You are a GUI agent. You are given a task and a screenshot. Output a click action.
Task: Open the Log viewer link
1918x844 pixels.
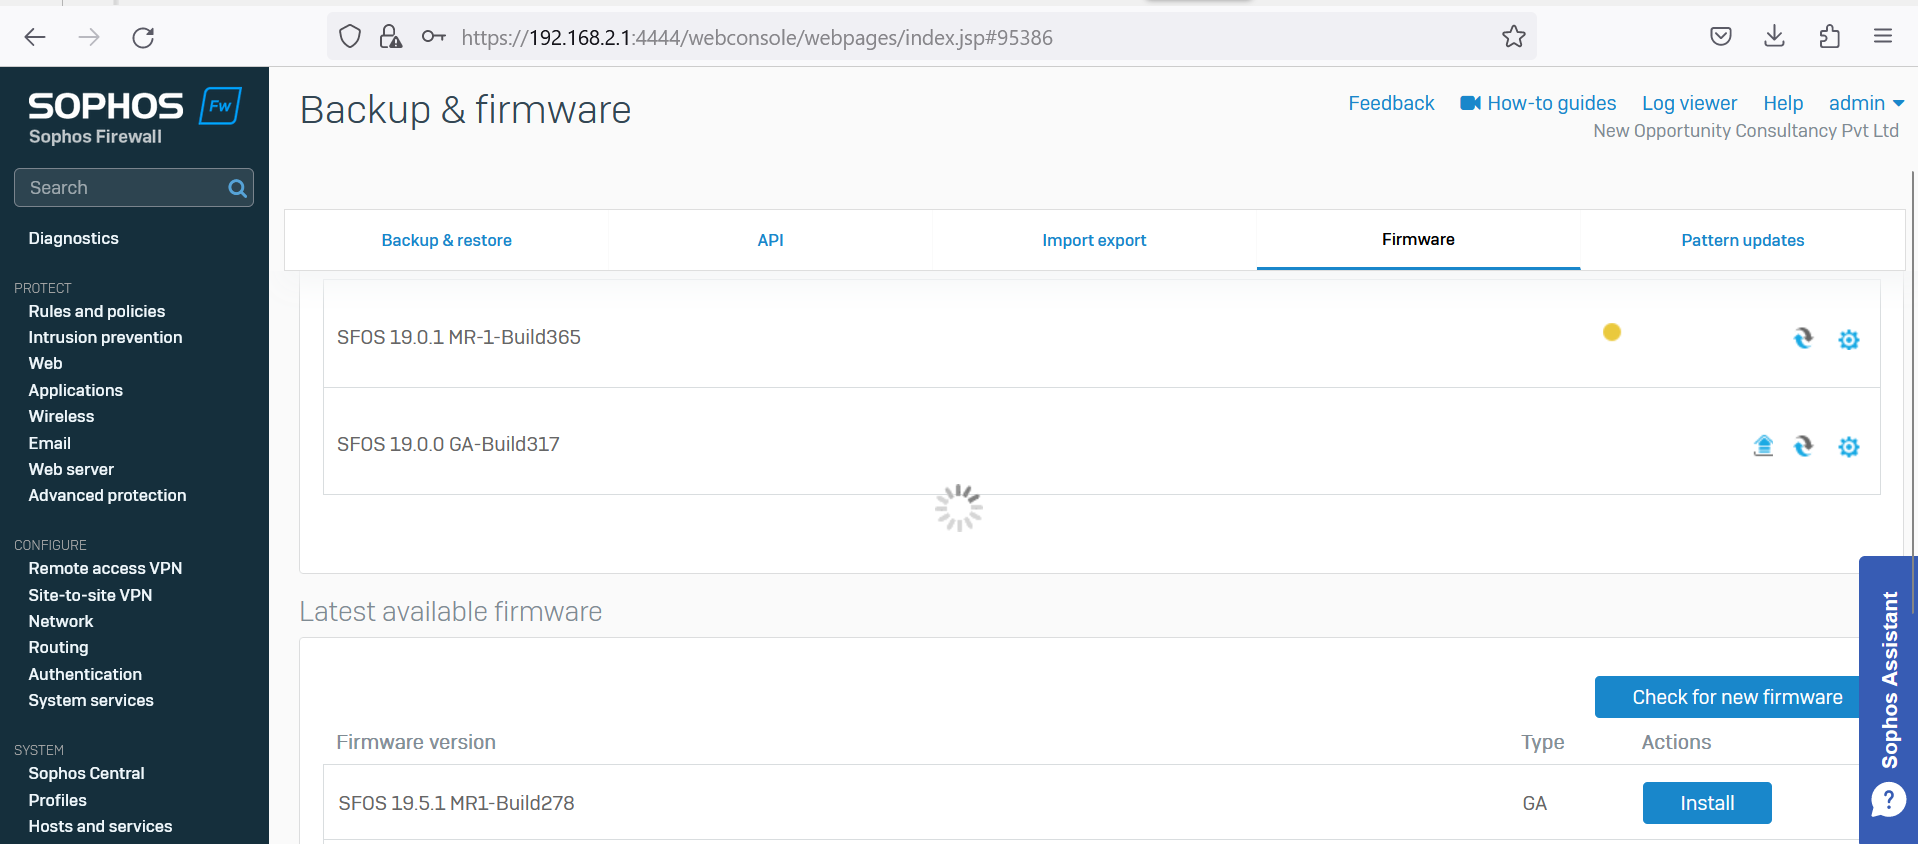[1689, 103]
